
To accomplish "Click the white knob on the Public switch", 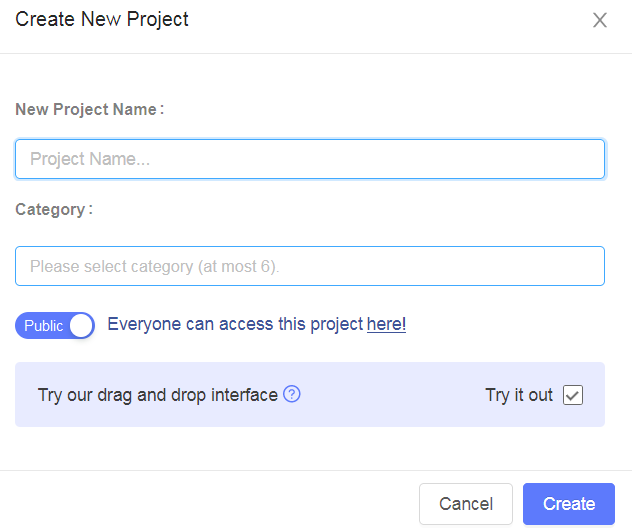I will (x=81, y=325).
